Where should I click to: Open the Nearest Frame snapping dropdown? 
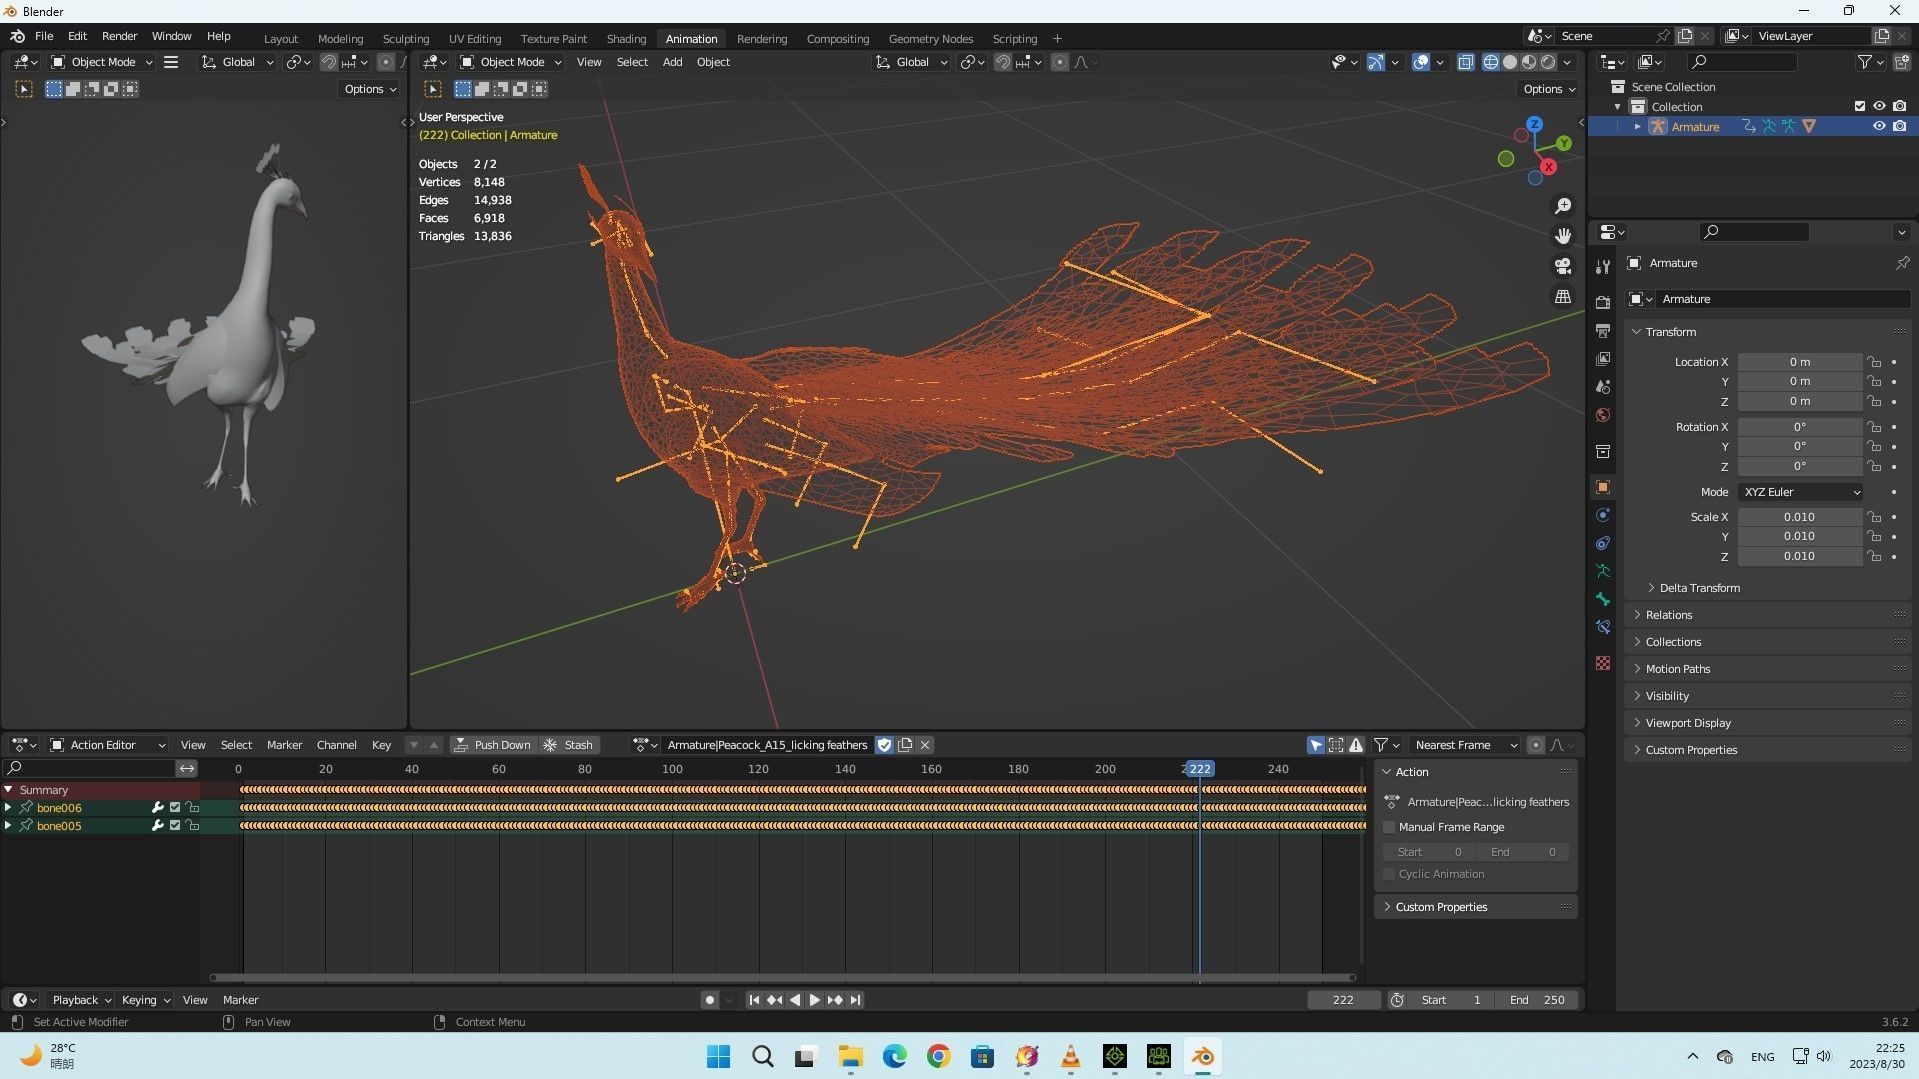coord(1464,745)
